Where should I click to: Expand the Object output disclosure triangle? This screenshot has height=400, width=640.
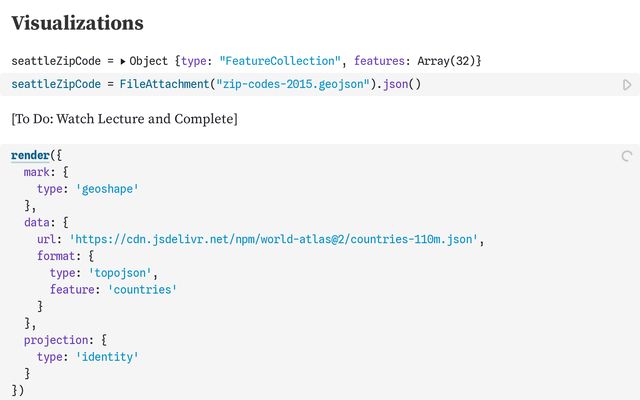coord(124,61)
